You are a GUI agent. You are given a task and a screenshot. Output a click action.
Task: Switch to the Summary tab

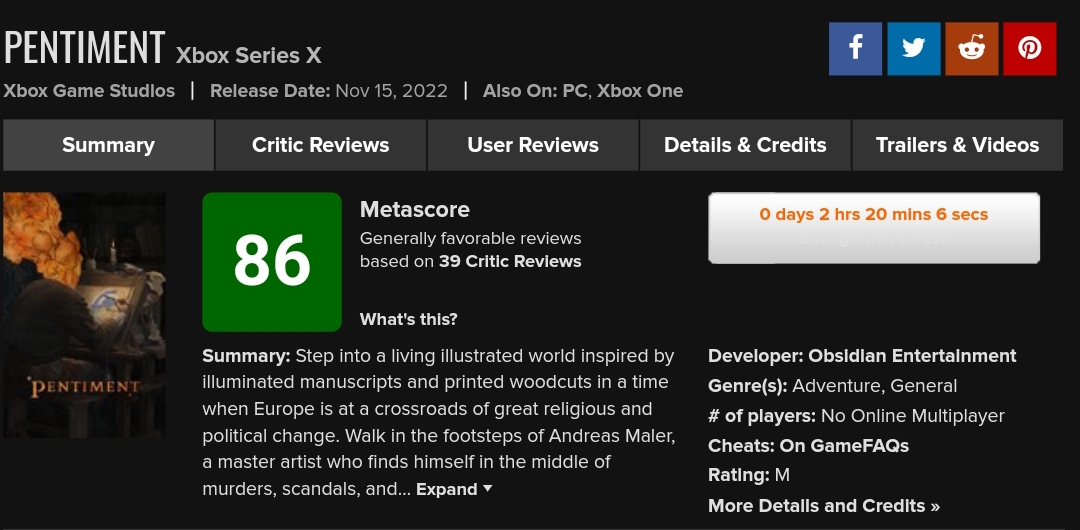tap(108, 145)
